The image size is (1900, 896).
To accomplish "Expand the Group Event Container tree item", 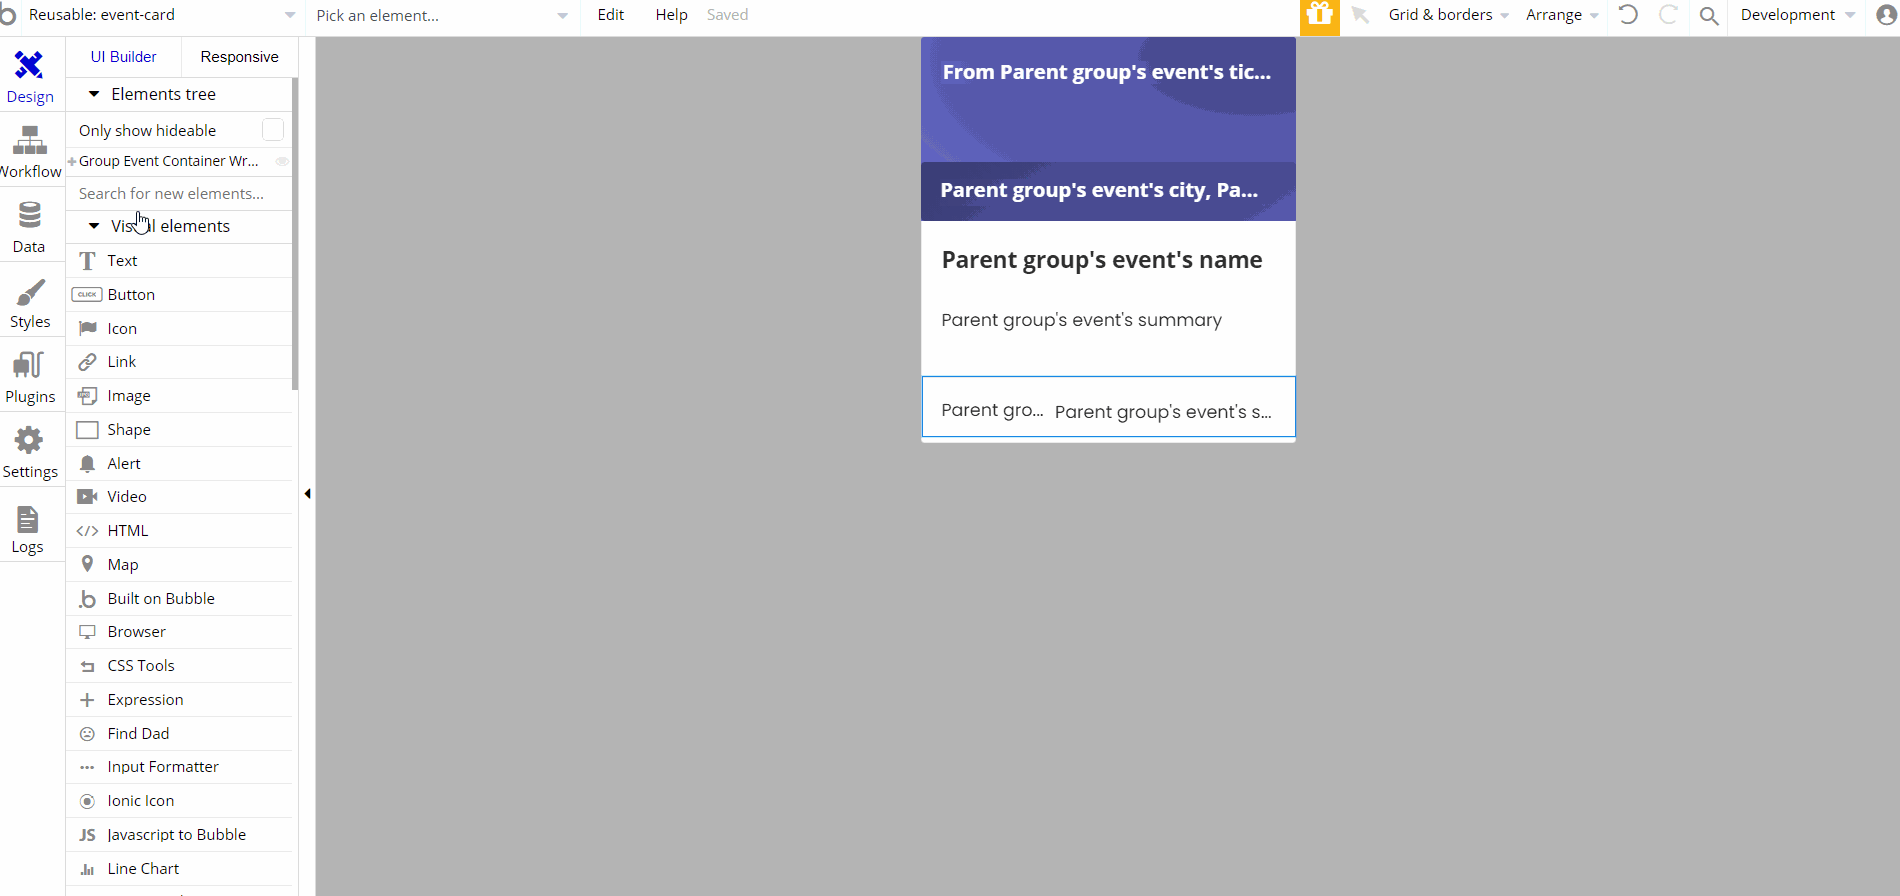I will (72, 161).
